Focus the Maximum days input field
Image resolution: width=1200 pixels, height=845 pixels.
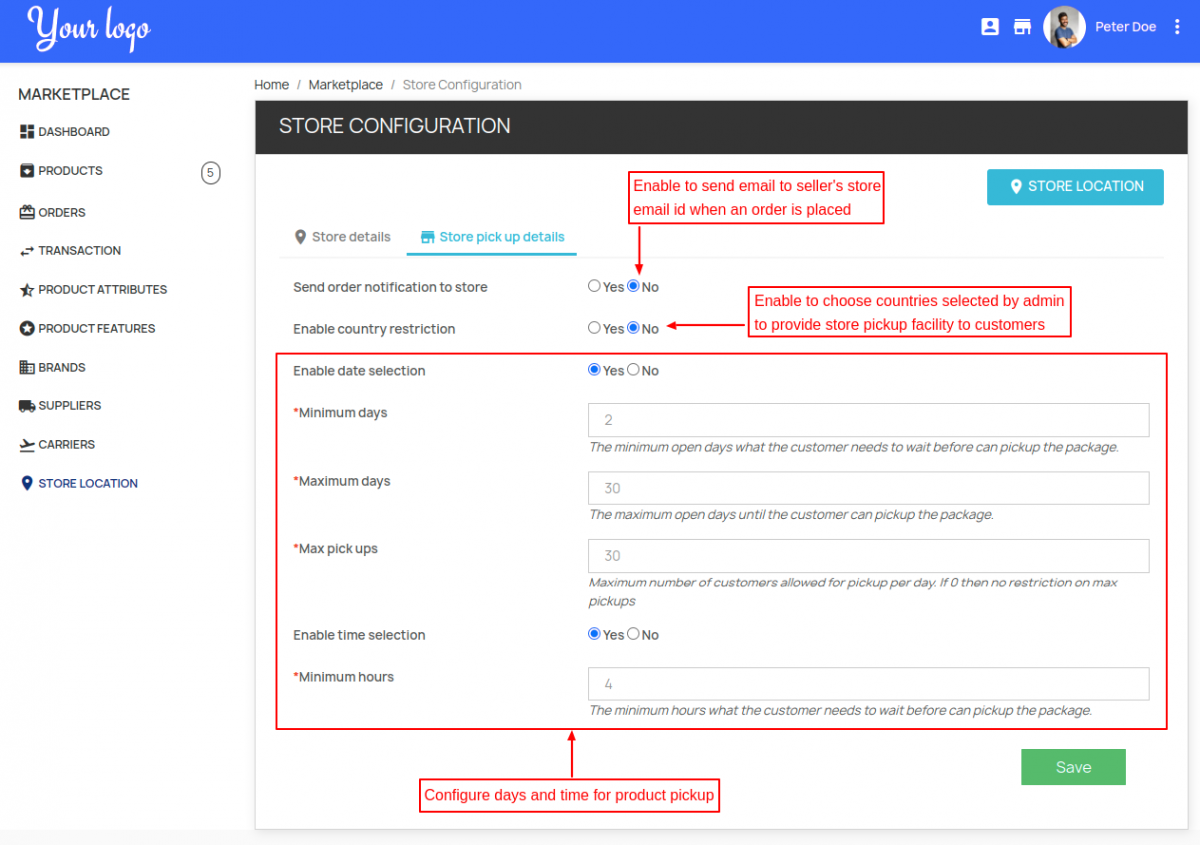pyautogui.click(x=869, y=488)
